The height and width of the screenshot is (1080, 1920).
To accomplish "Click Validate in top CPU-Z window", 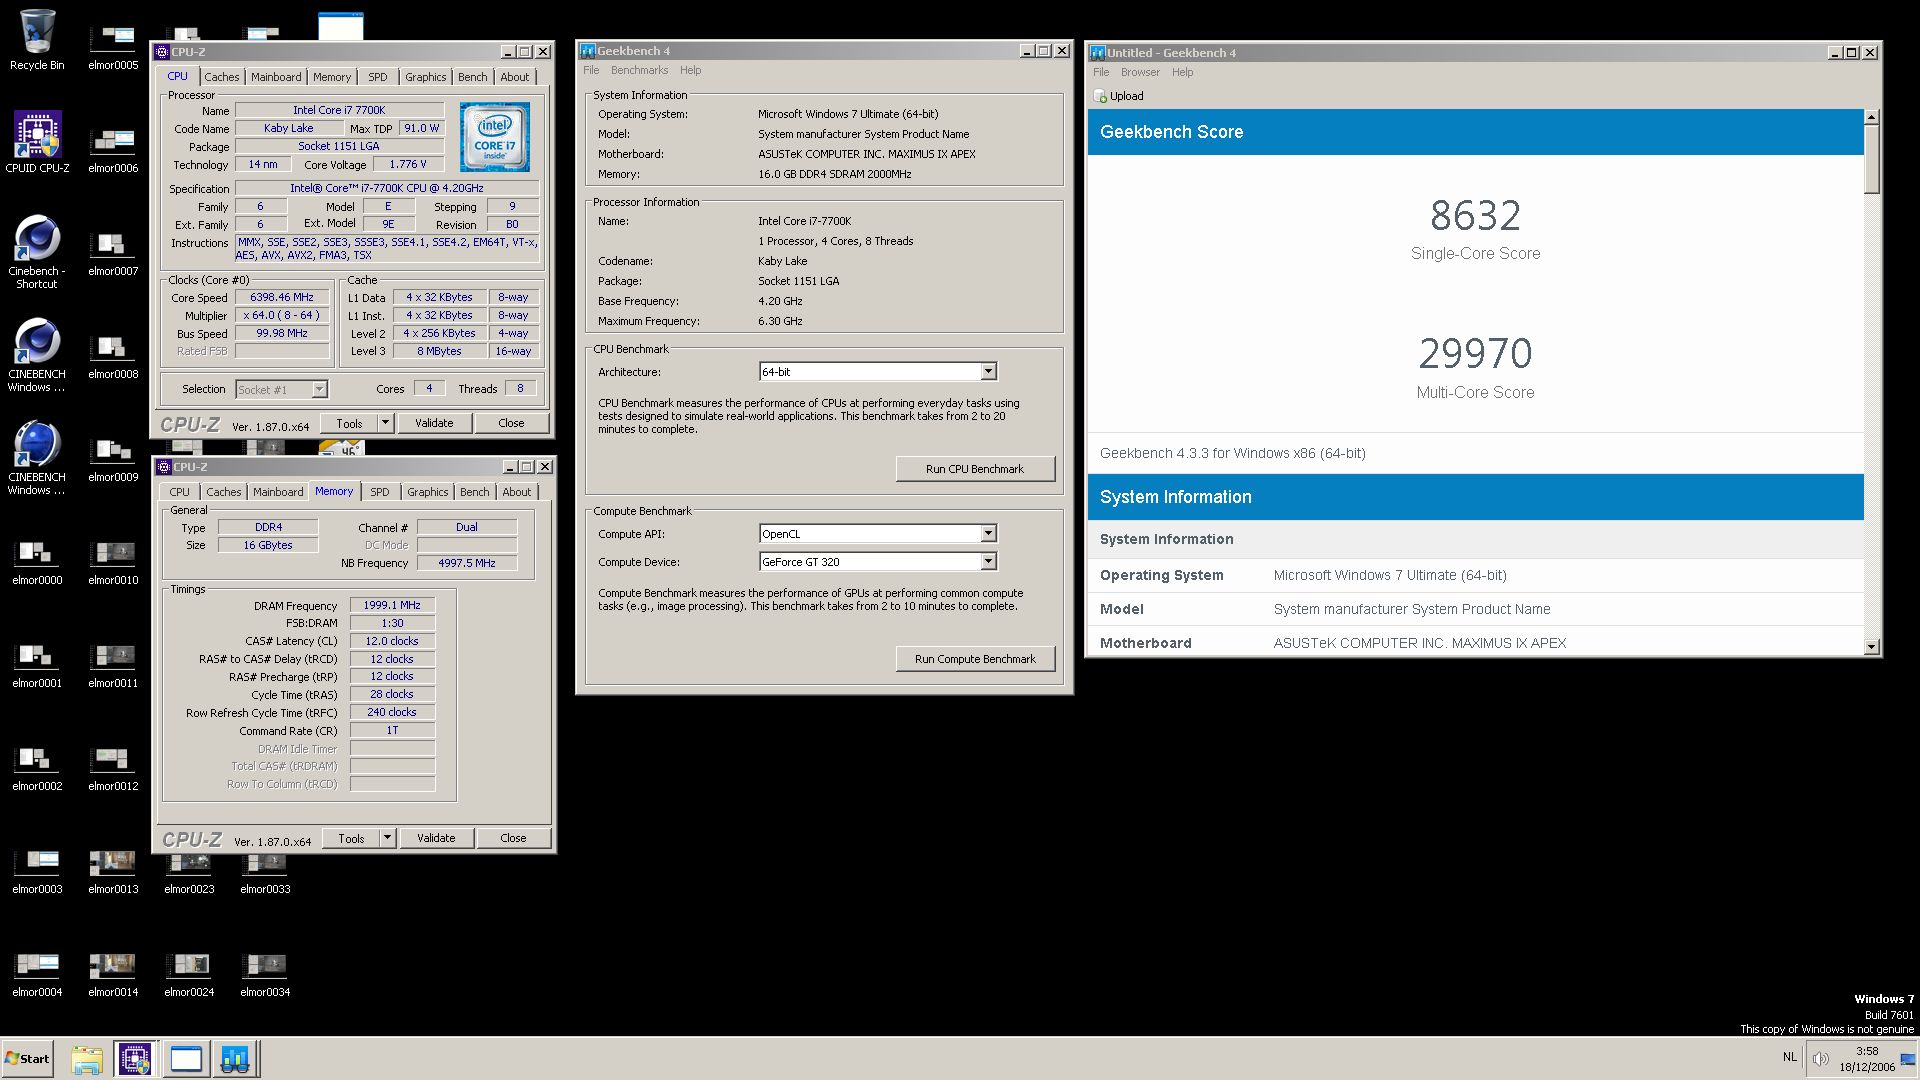I will pos(434,423).
